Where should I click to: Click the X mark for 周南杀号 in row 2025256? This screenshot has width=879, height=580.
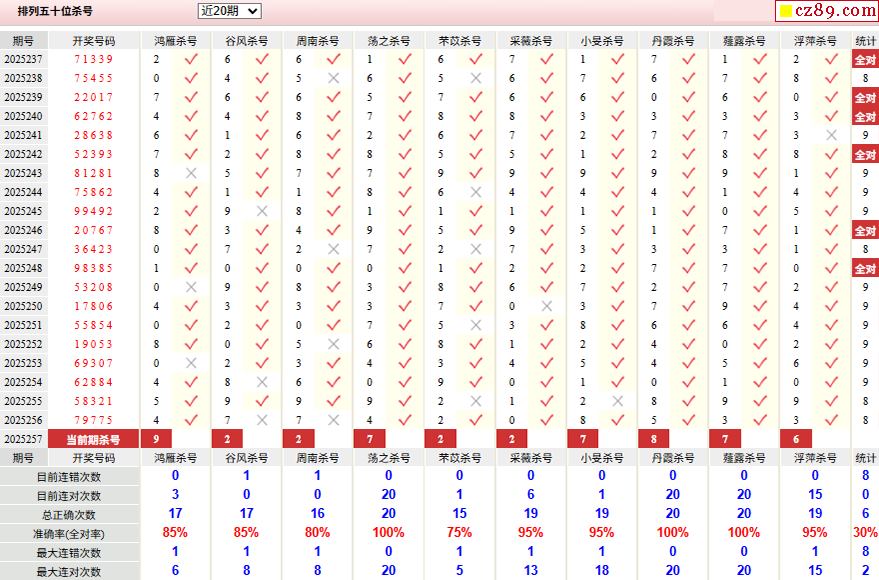click(x=334, y=420)
